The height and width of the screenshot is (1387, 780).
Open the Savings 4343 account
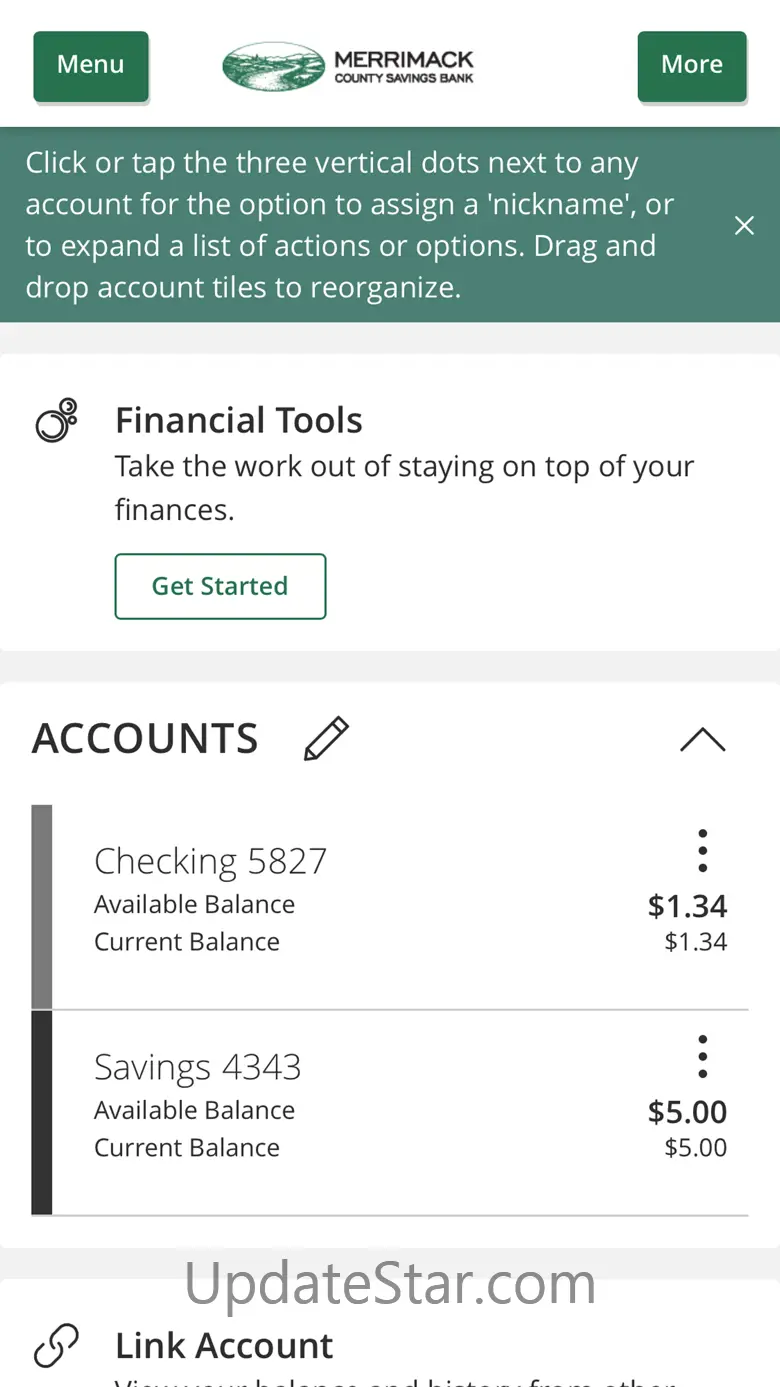point(198,1068)
